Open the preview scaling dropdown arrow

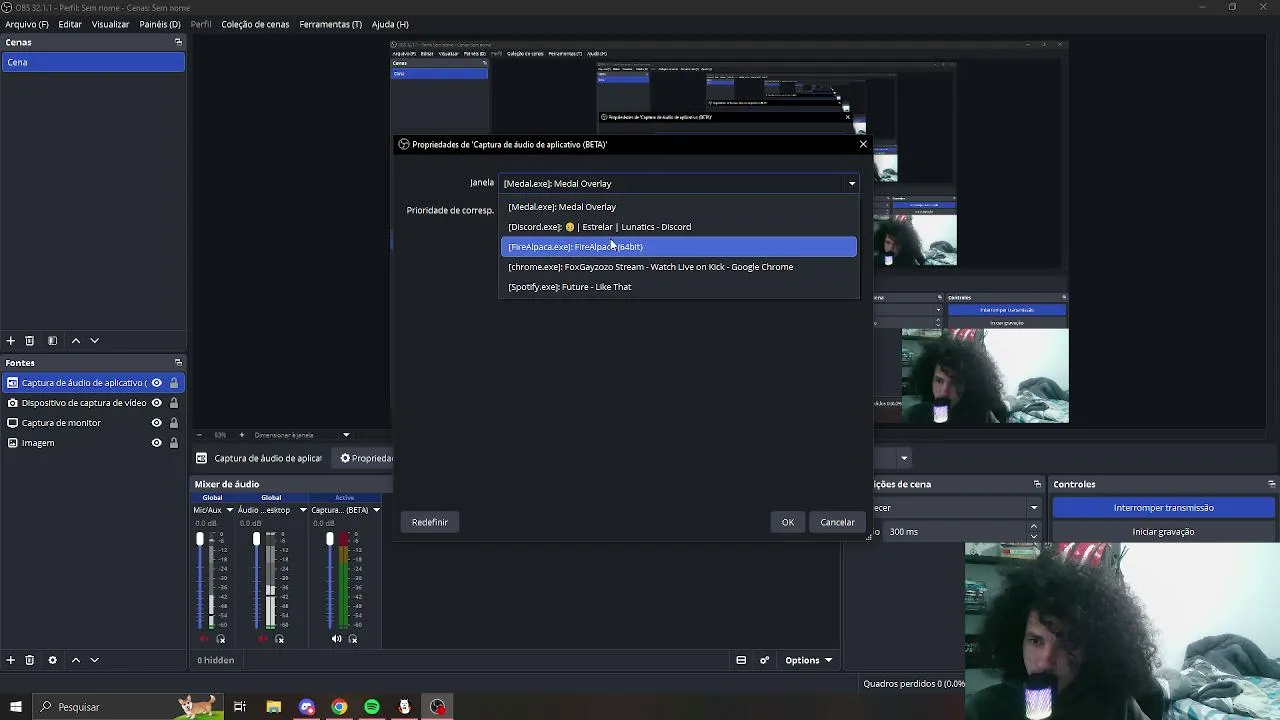(346, 435)
